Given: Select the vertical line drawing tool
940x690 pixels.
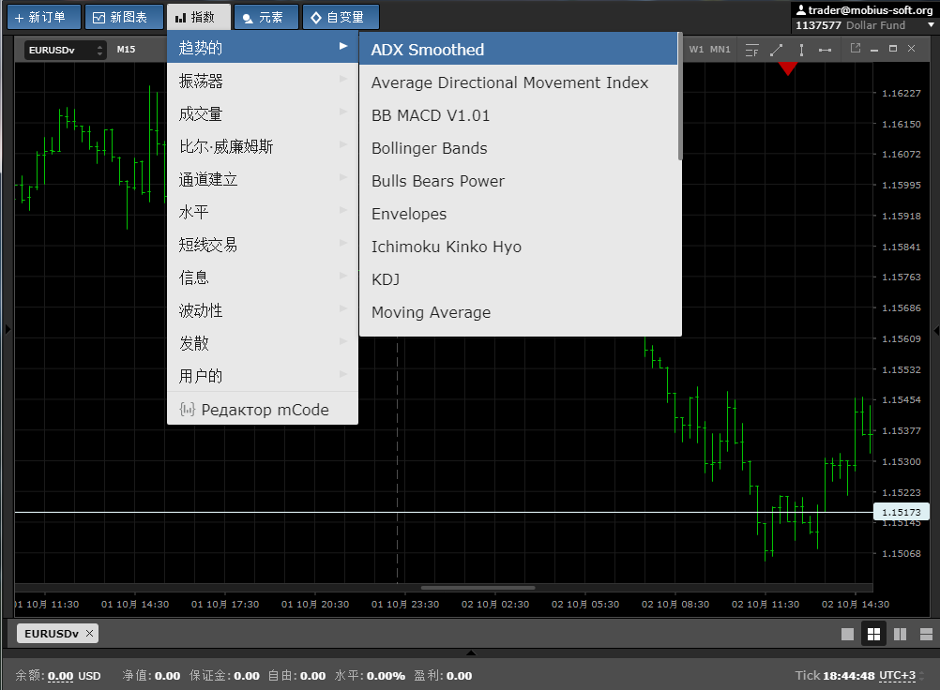Looking at the screenshot, I should click(801, 50).
